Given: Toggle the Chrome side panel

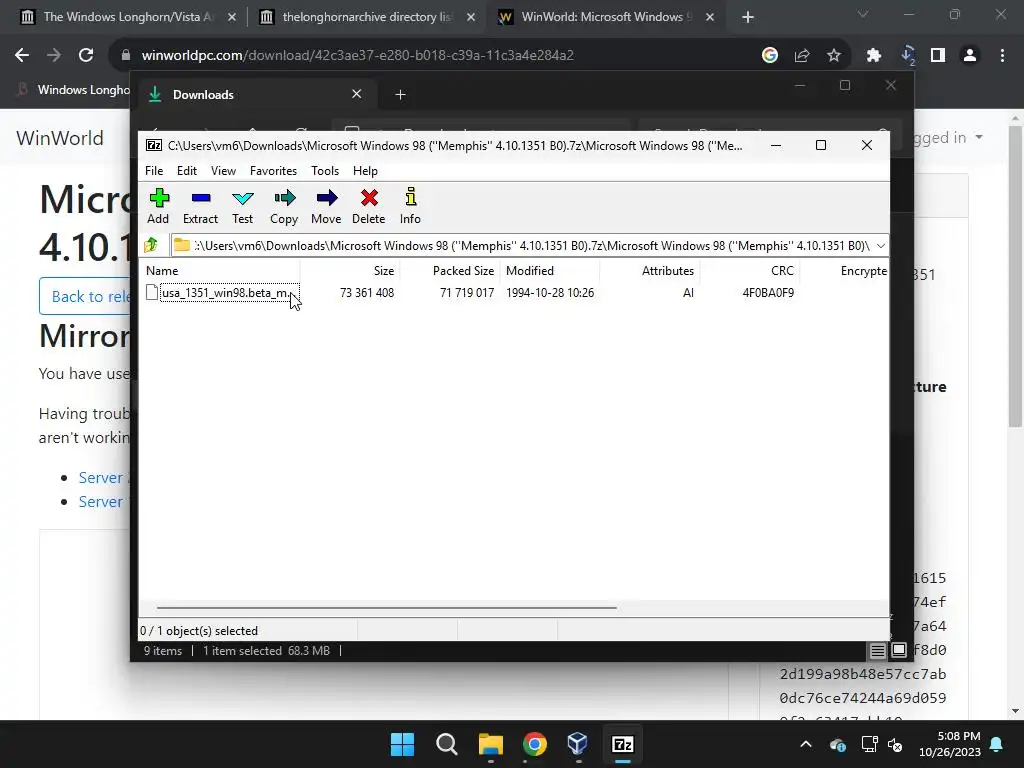Looking at the screenshot, I should (938, 56).
